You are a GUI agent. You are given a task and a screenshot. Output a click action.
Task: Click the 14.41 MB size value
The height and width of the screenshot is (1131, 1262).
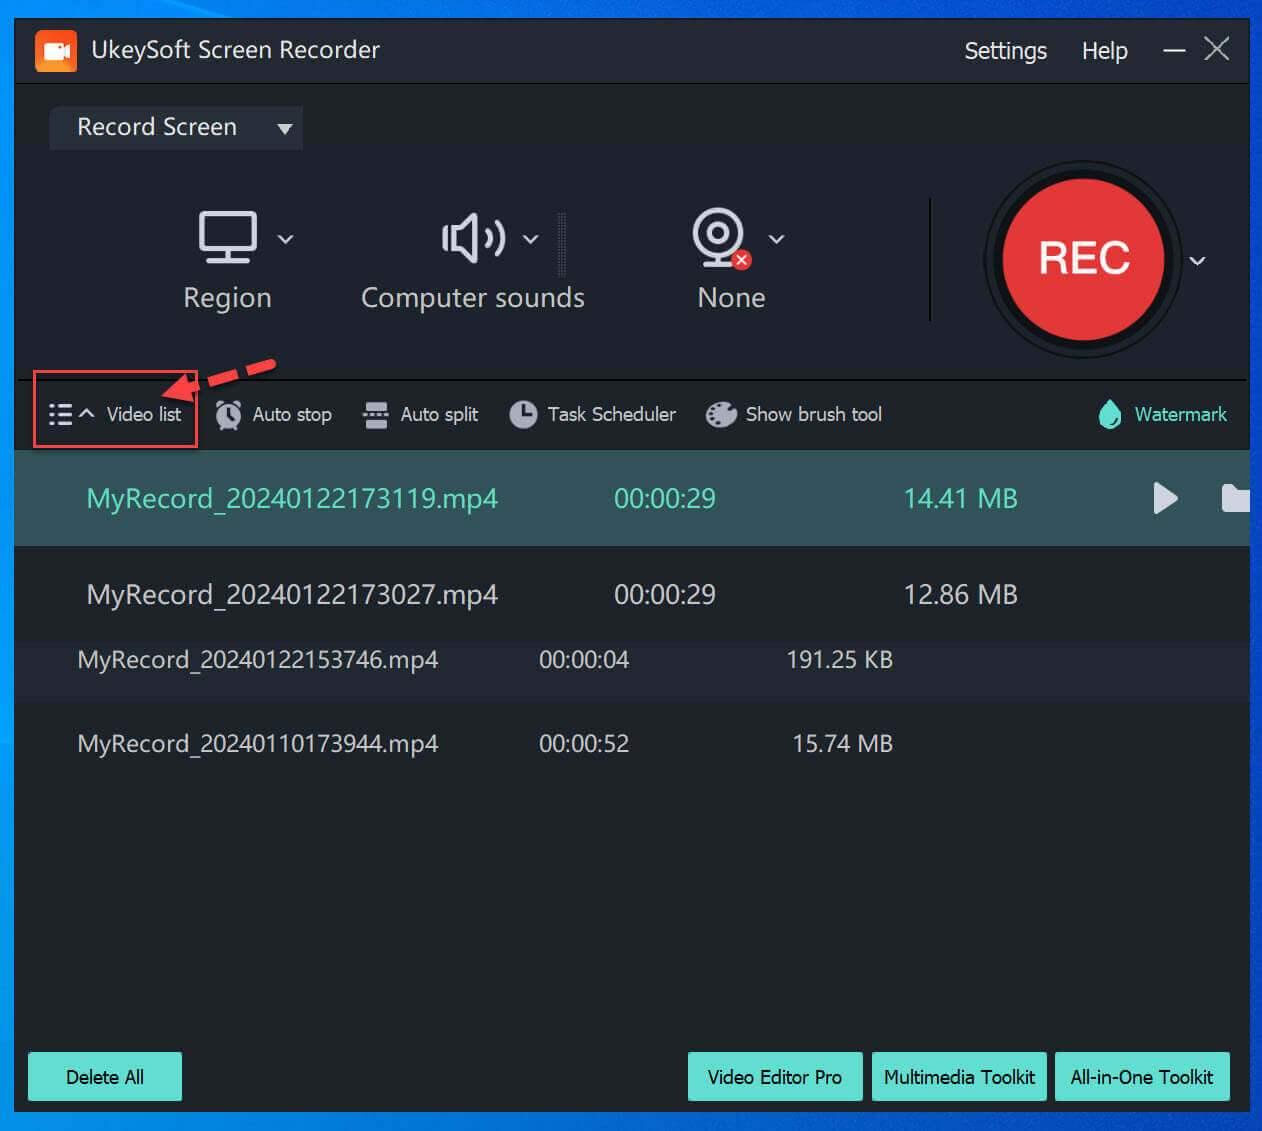click(960, 498)
